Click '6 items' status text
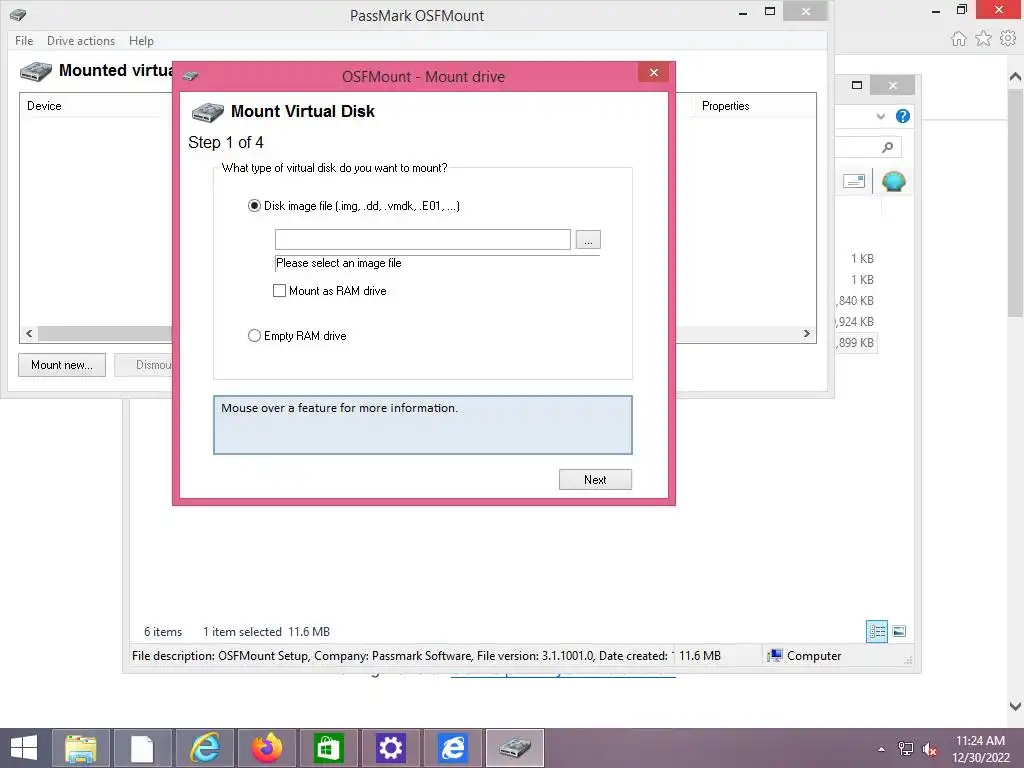The width and height of the screenshot is (1024, 768). 163,632
